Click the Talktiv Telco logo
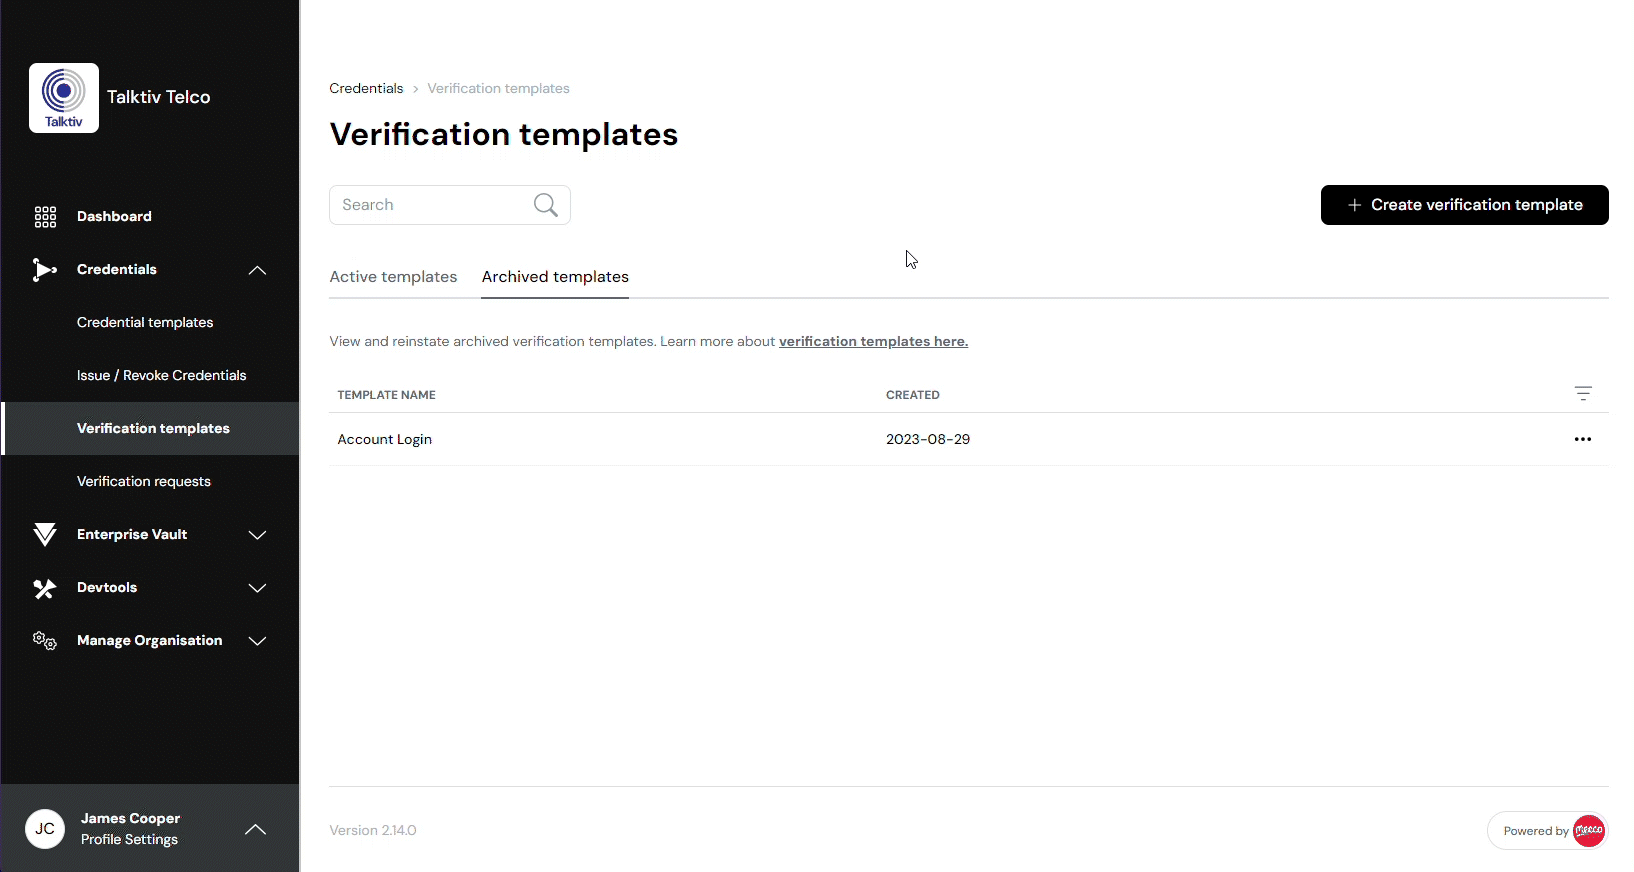Screen dimensions: 1634x872 pyautogui.click(x=63, y=97)
